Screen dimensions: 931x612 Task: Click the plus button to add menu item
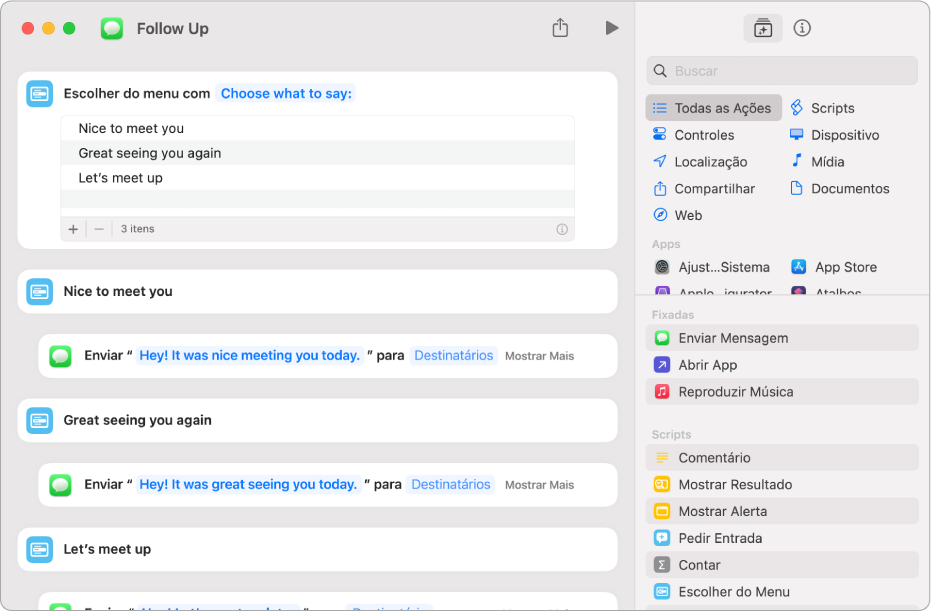73,229
